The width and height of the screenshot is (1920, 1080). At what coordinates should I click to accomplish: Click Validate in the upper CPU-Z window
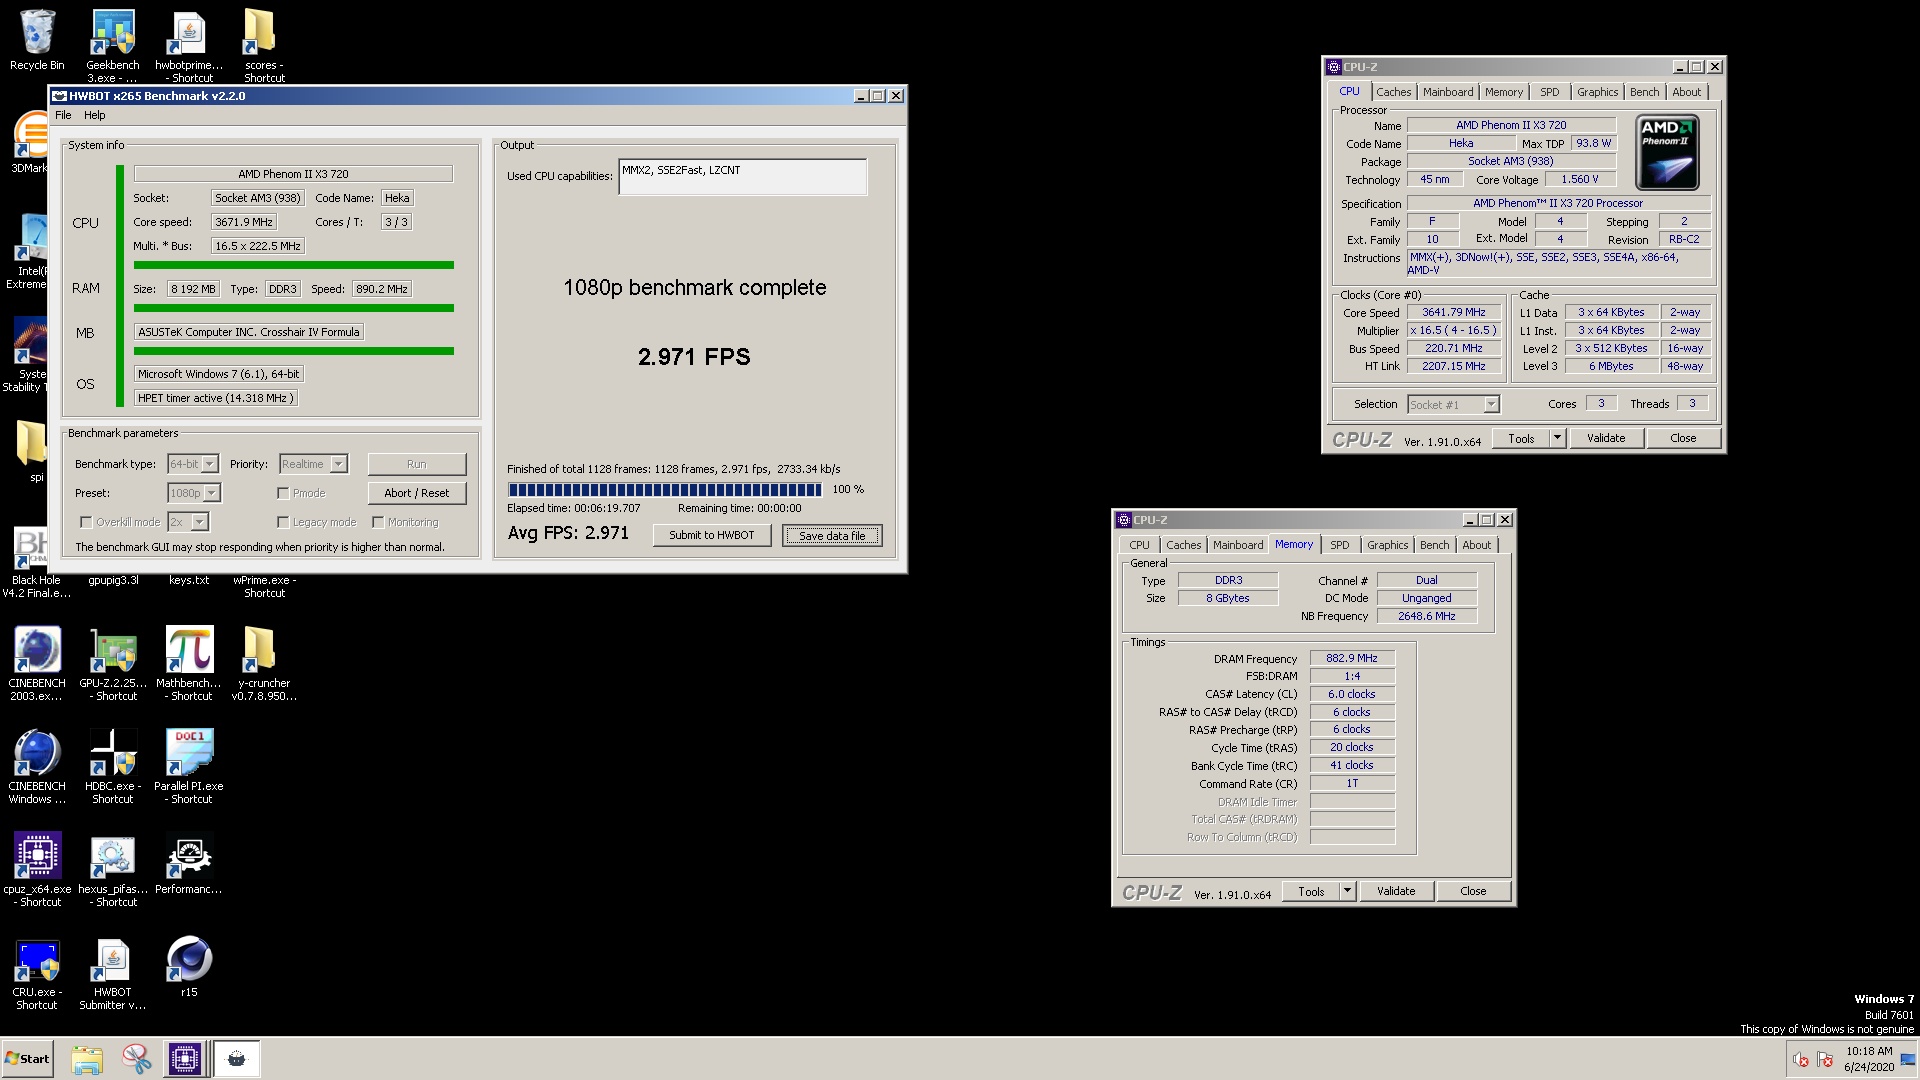[1606, 438]
